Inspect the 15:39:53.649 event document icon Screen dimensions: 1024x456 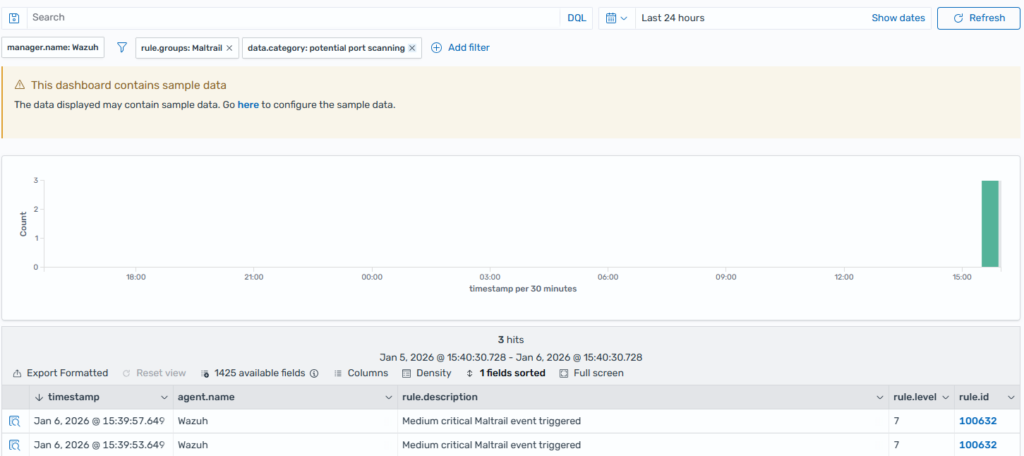(x=15, y=445)
